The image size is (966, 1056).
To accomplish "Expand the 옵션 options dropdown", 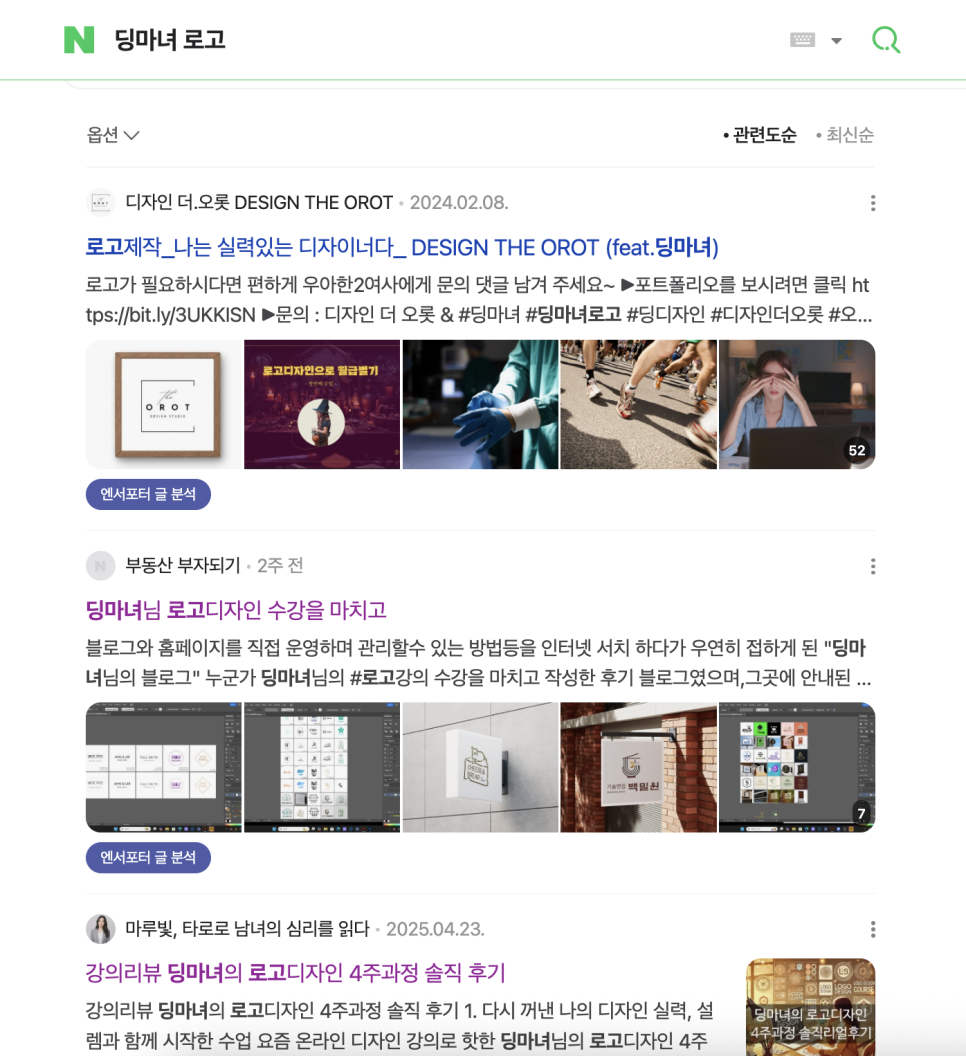I will 112,135.
